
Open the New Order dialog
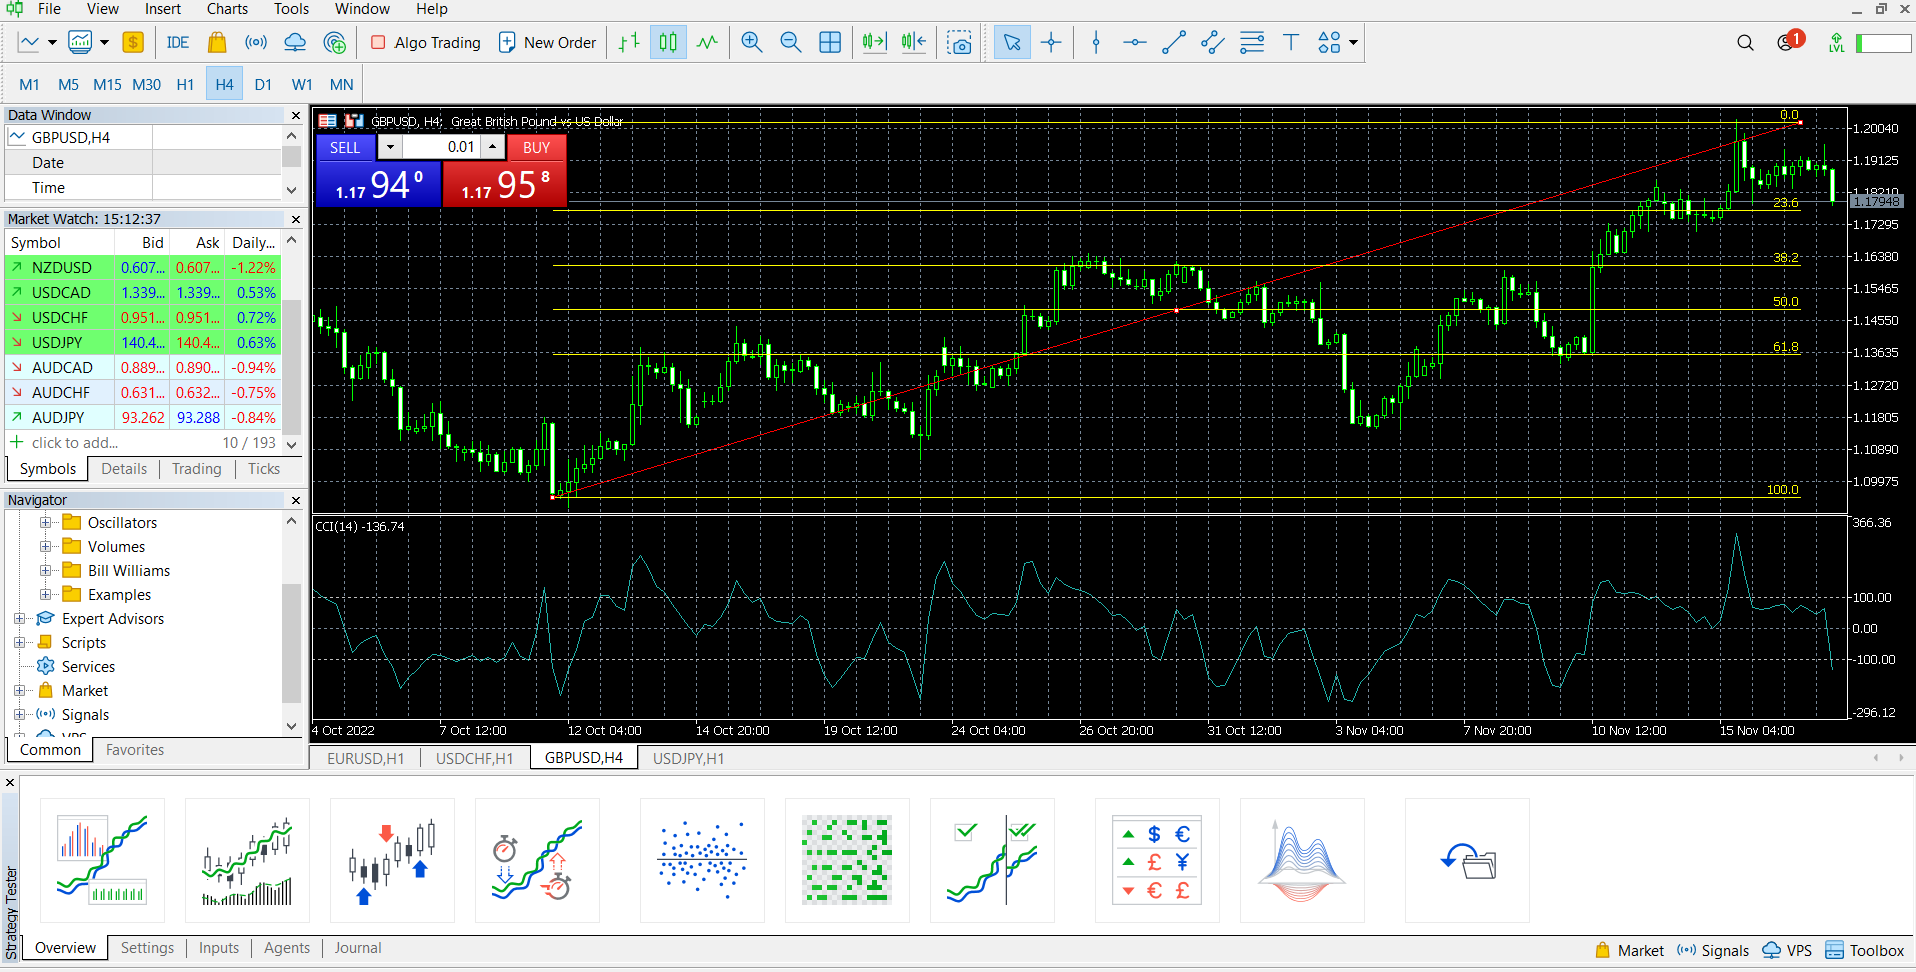pos(547,42)
